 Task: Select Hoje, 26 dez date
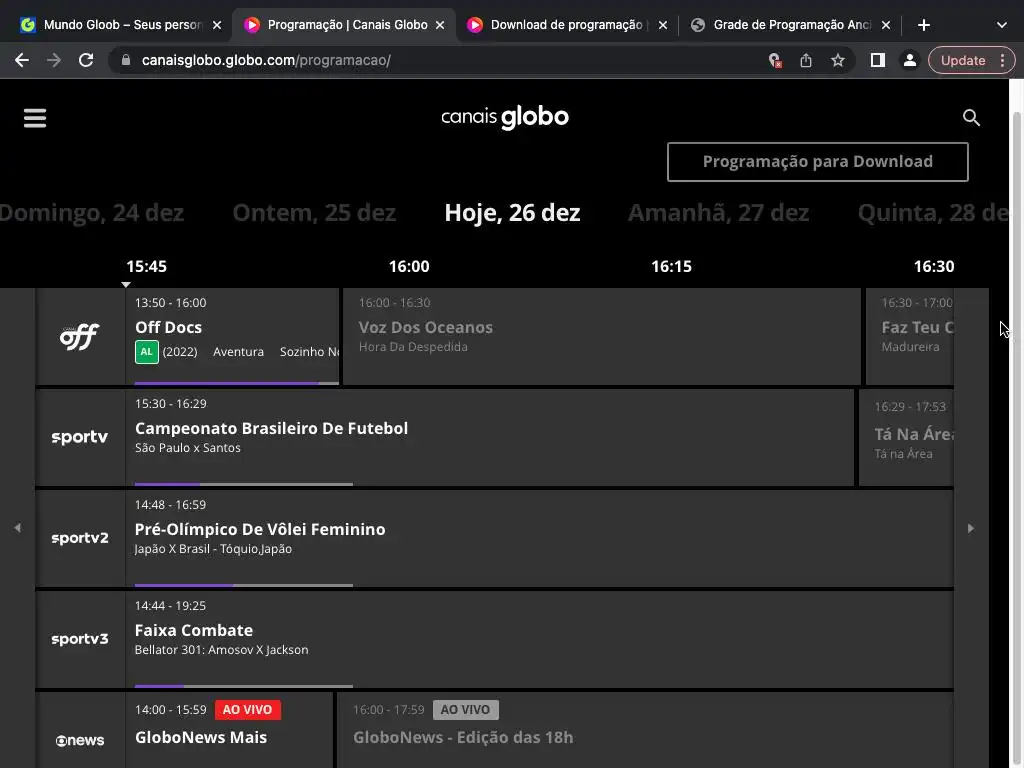coord(513,213)
